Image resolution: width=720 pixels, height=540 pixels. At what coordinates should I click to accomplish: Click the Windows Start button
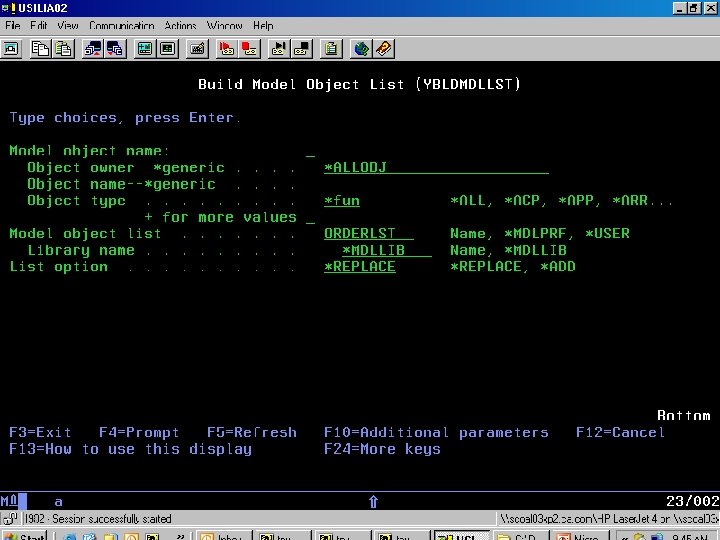click(24, 536)
